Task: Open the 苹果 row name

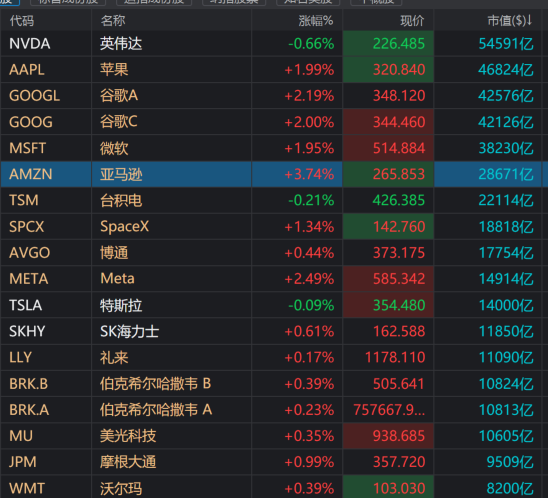Action: 114,70
